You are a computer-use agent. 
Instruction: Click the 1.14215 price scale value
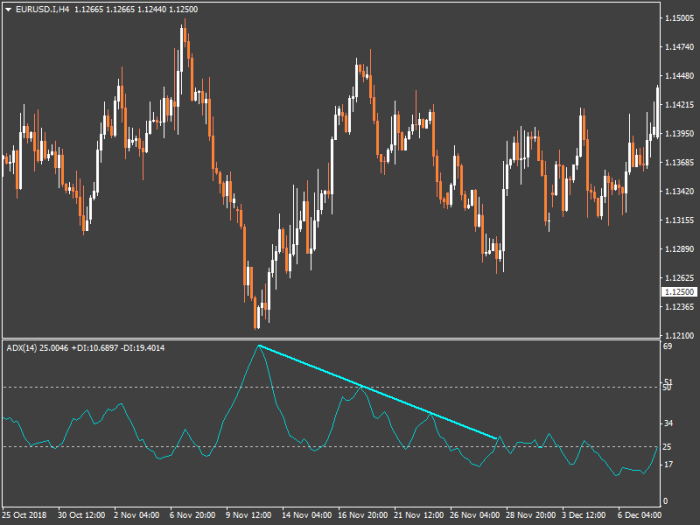click(x=679, y=104)
